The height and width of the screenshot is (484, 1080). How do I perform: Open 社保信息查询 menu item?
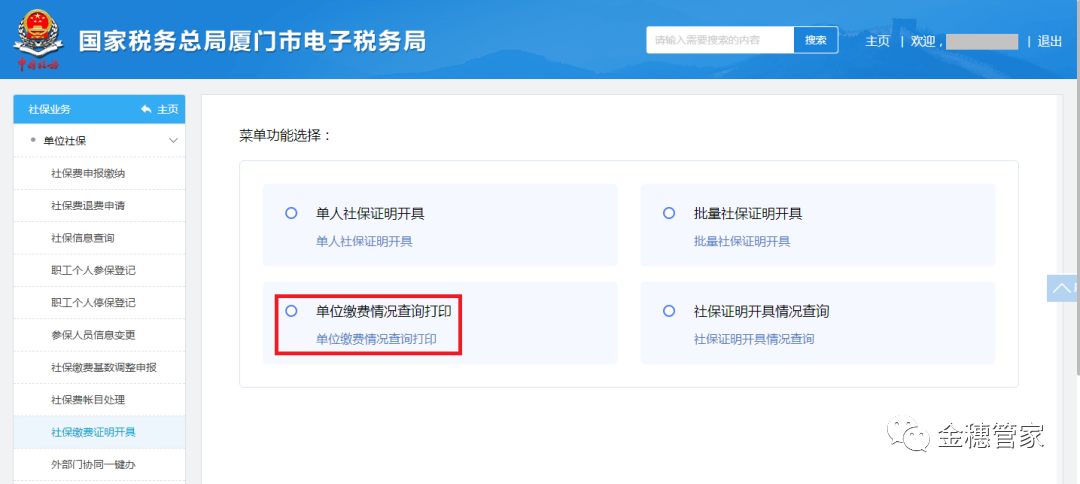(99, 238)
